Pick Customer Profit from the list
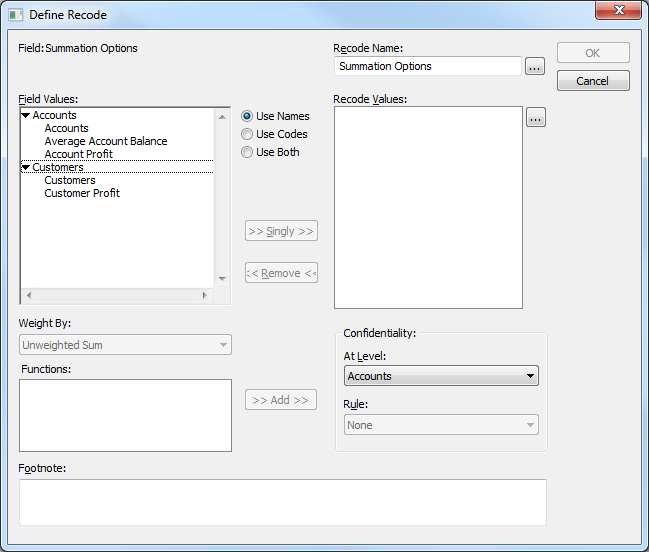 pyautogui.click(x=81, y=193)
